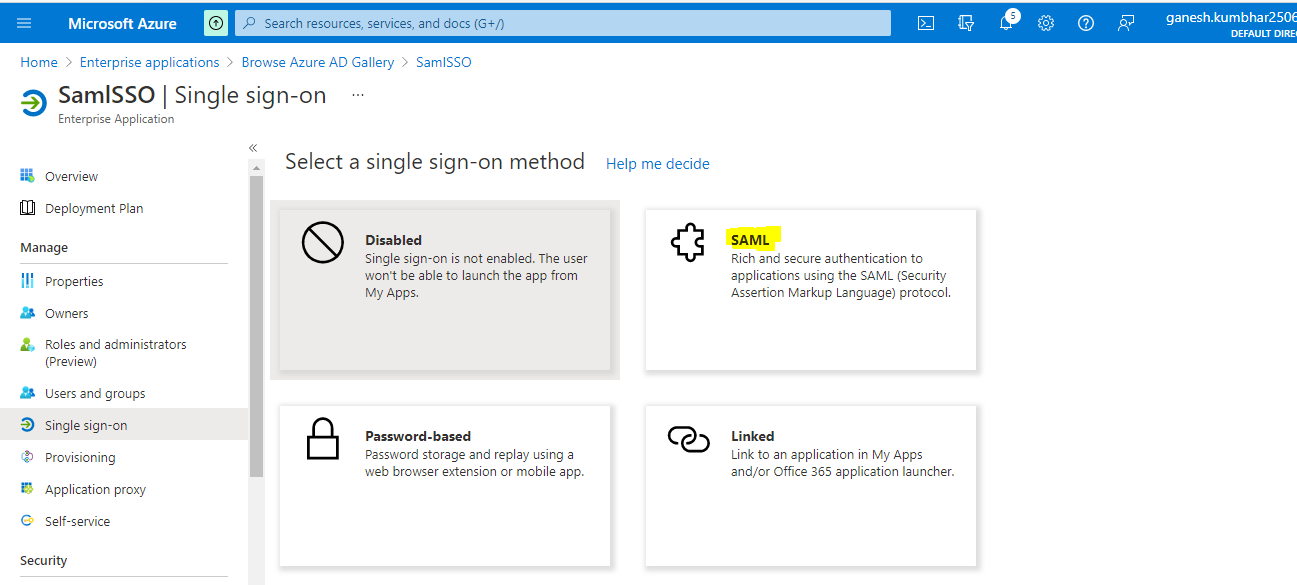This screenshot has height=585, width=1297.
Task: Open the portal hamburger menu
Action: (x=24, y=23)
